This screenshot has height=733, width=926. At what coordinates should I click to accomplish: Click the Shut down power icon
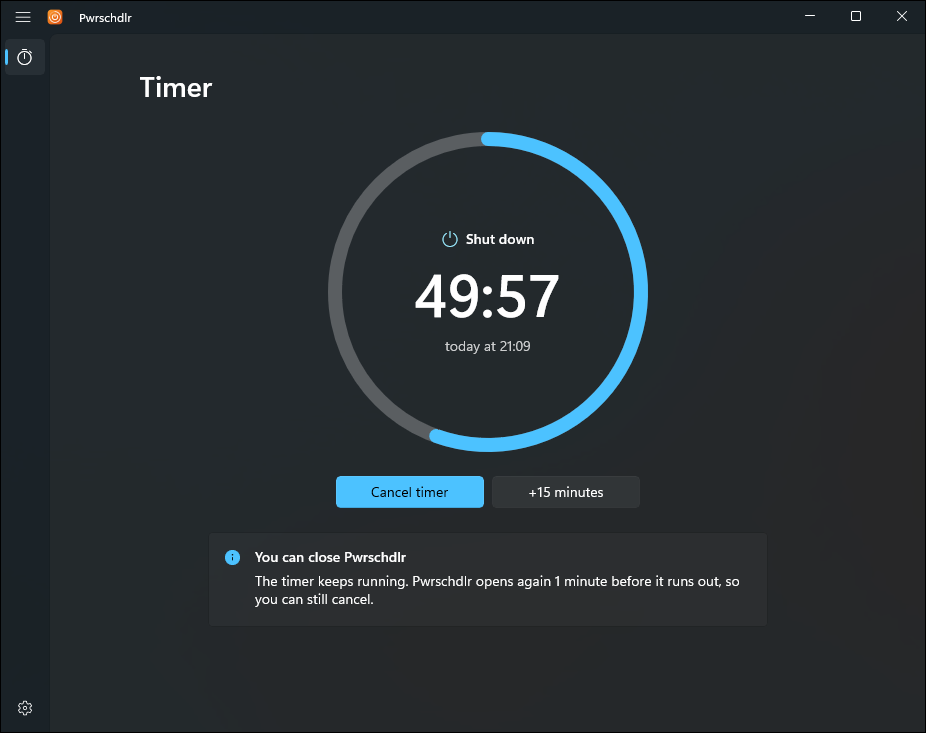[450, 239]
